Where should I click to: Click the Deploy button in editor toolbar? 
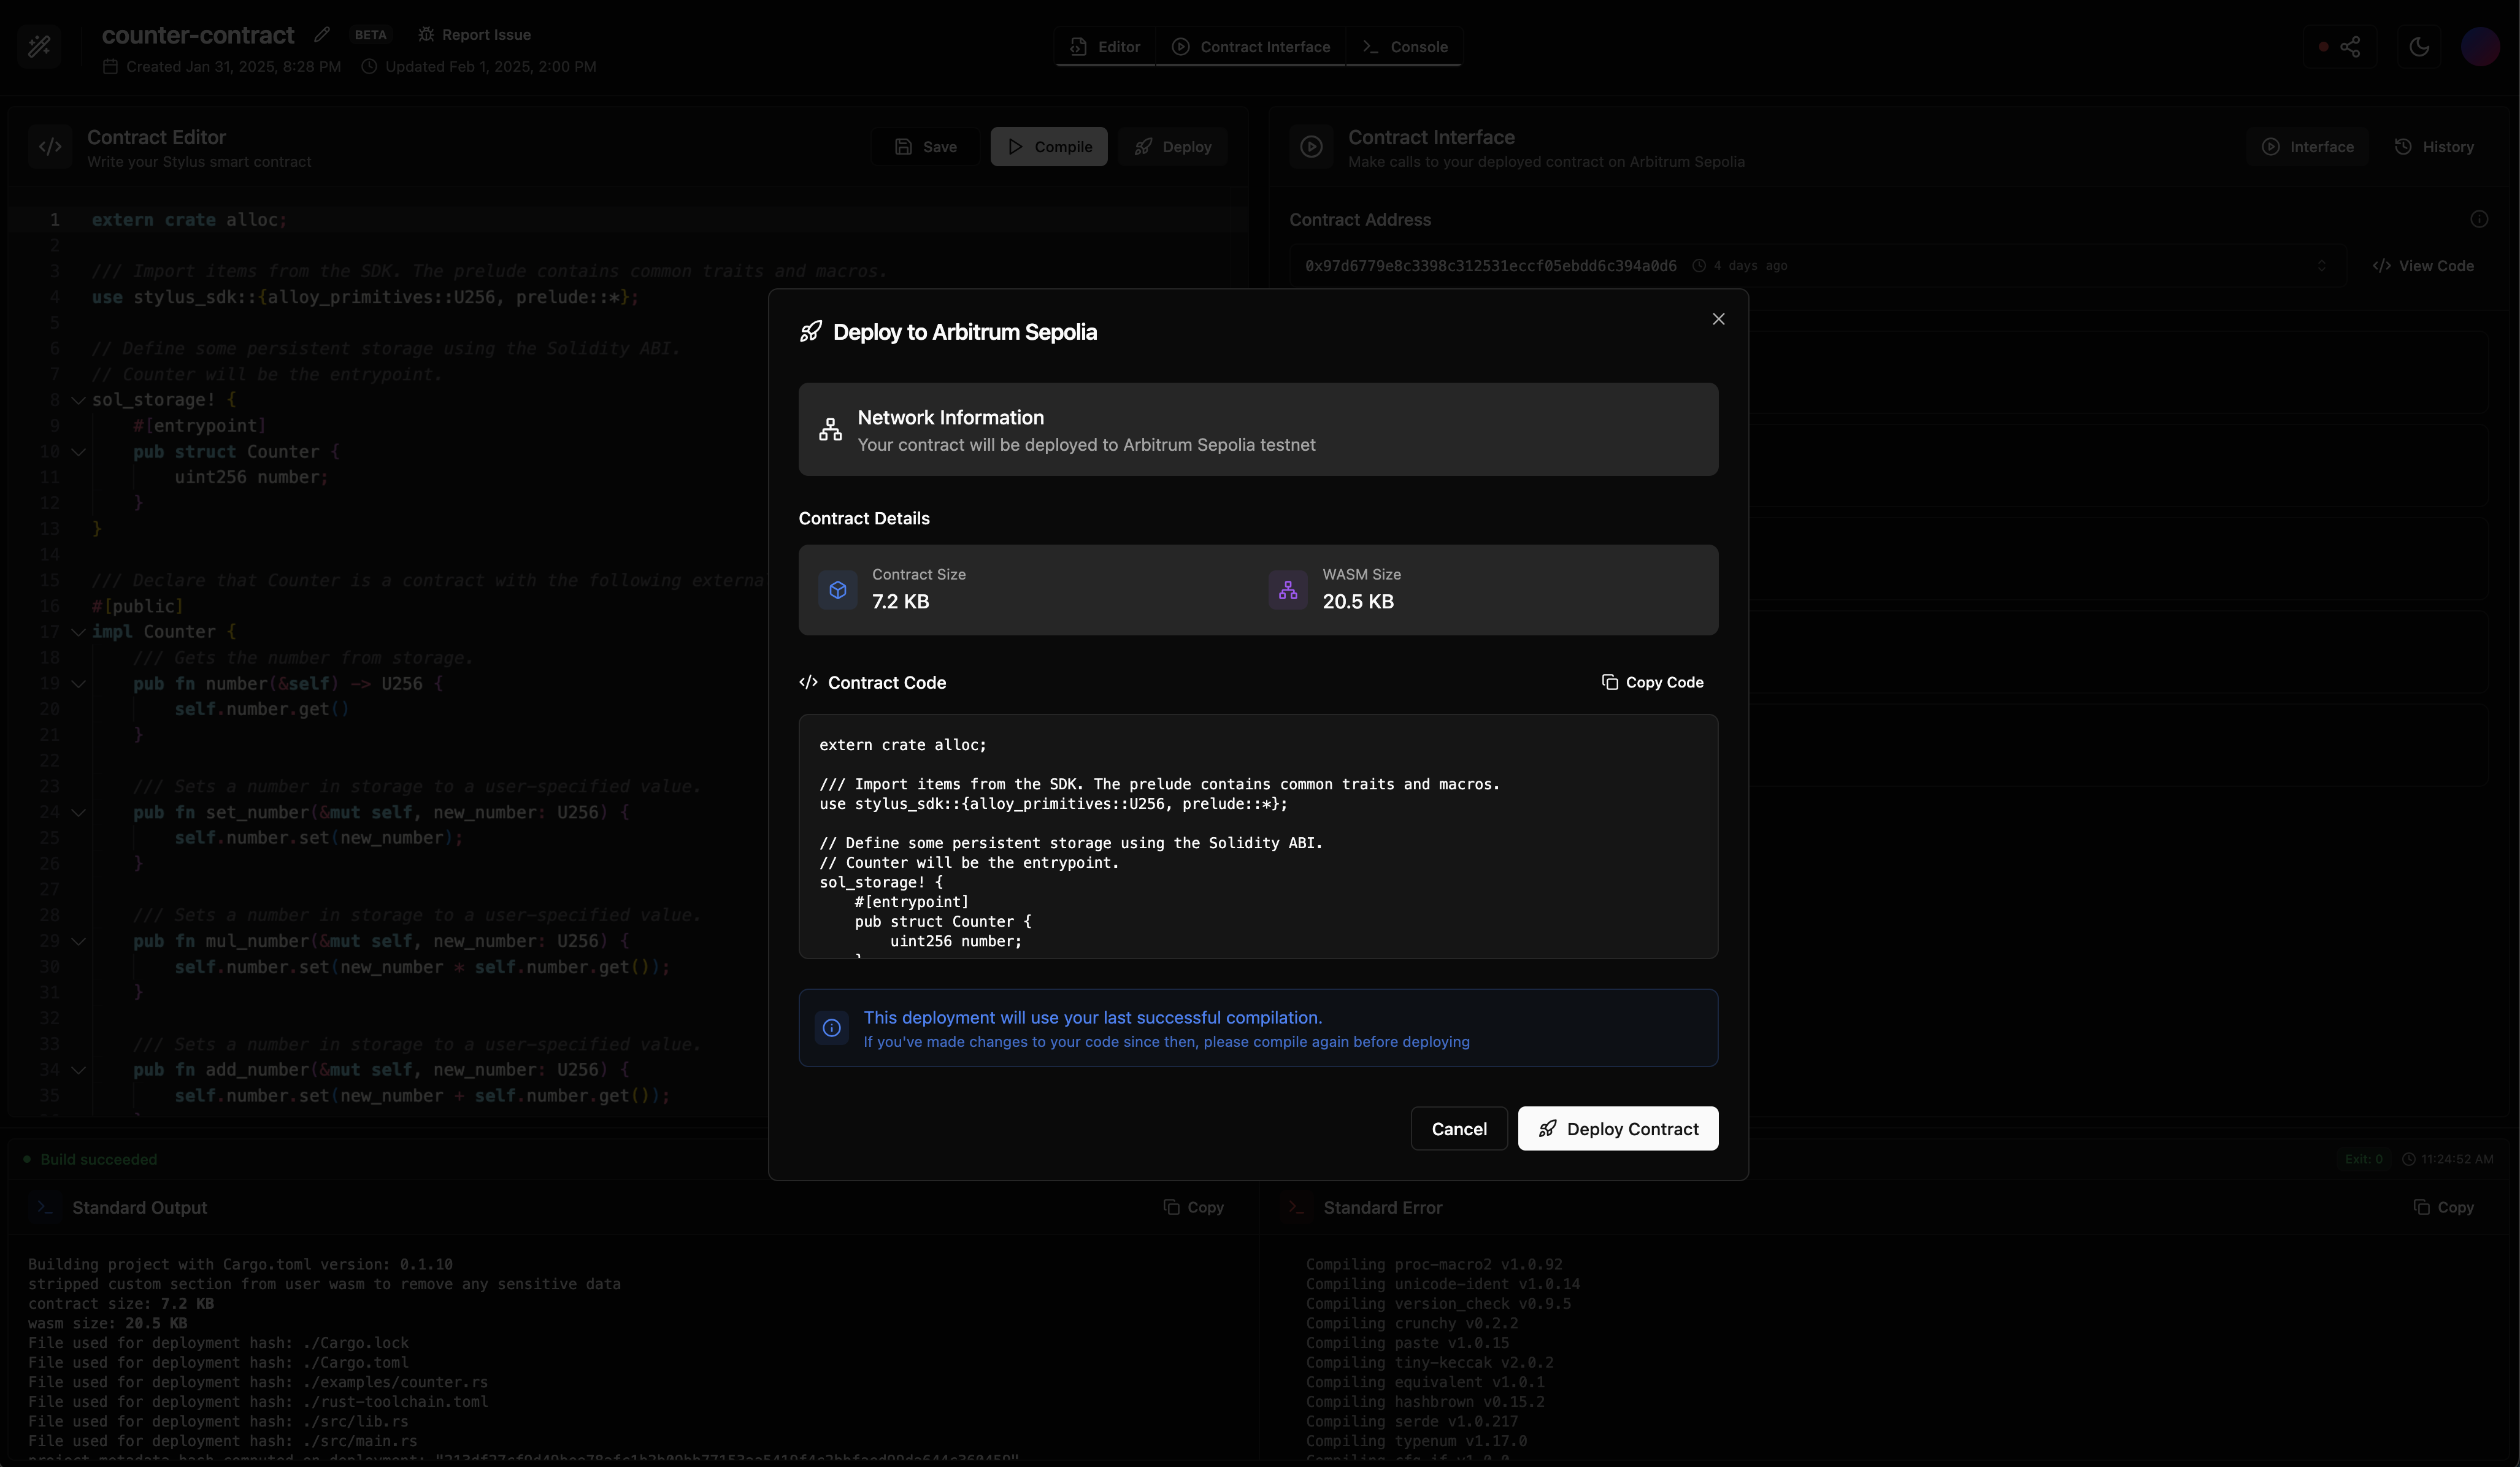1173,146
